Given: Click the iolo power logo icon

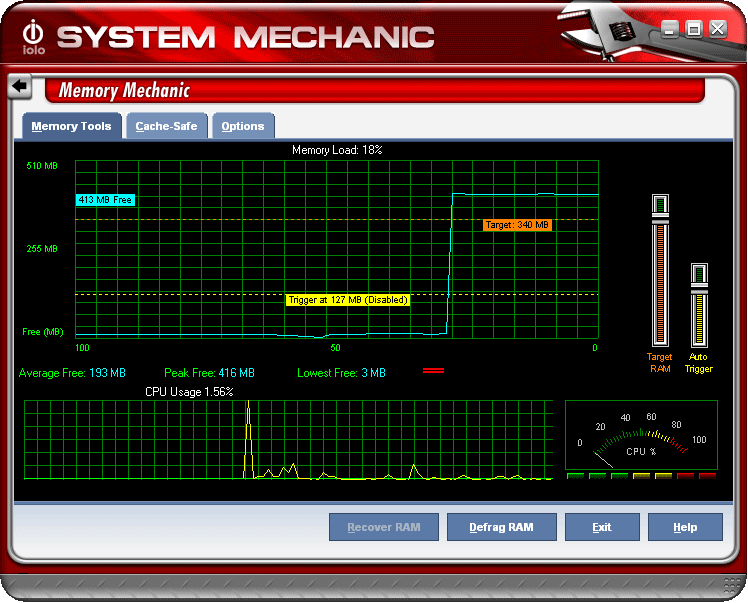Looking at the screenshot, I should [x=33, y=37].
